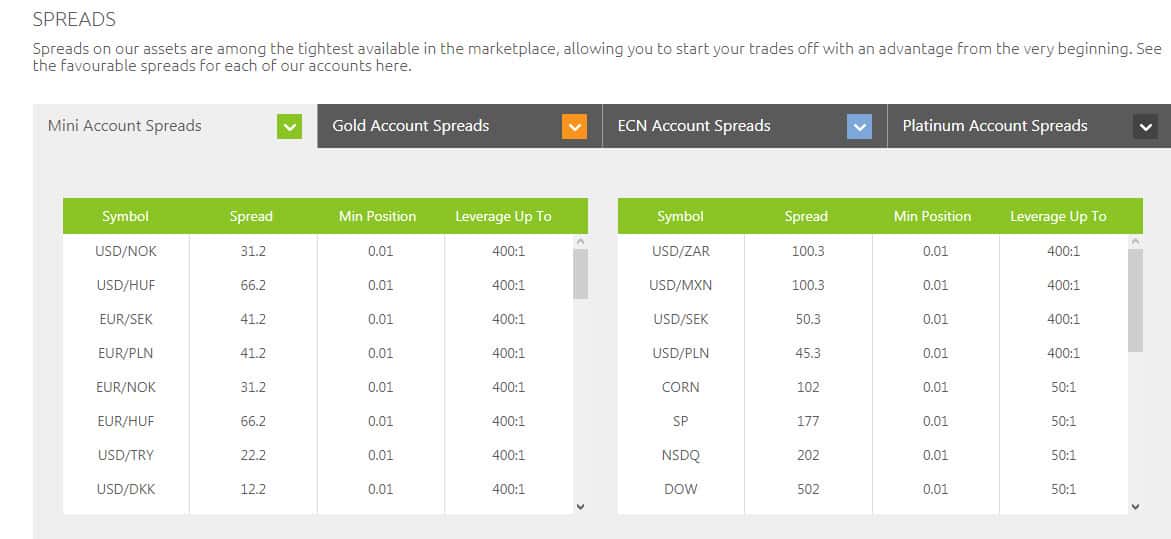Click the CORN symbol cell
Image resolution: width=1171 pixels, height=539 pixels.
(x=681, y=387)
